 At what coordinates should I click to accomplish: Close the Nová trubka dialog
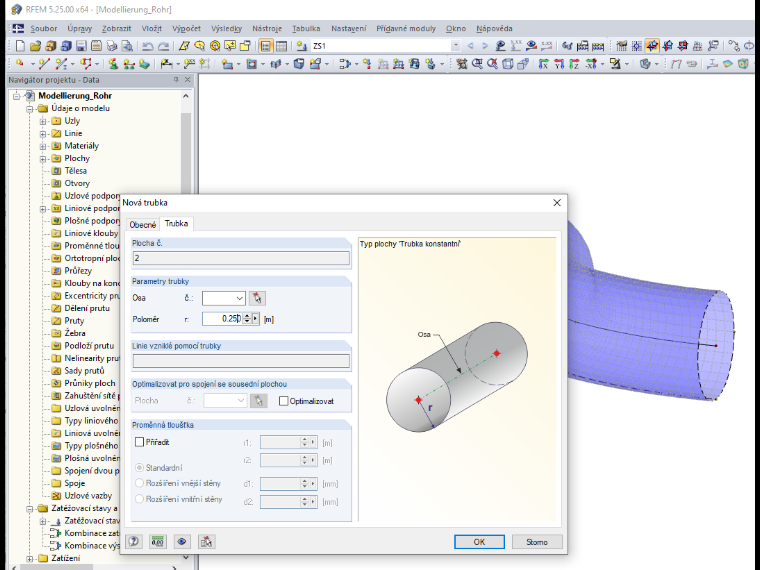click(557, 203)
